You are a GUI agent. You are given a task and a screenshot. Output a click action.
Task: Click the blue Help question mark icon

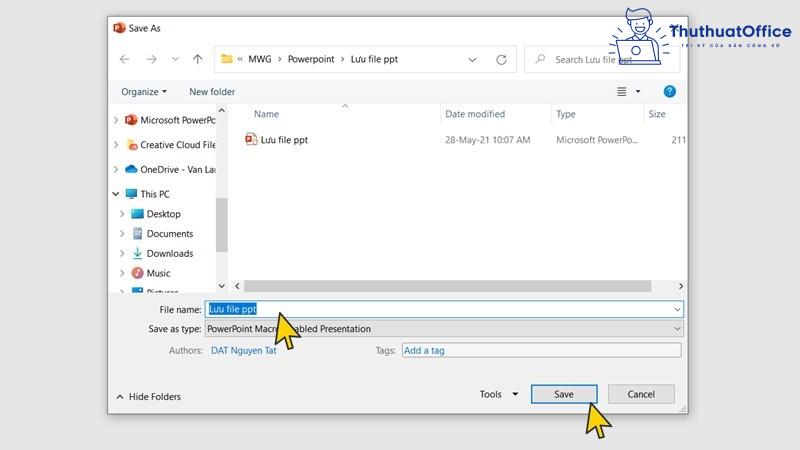[x=670, y=92]
